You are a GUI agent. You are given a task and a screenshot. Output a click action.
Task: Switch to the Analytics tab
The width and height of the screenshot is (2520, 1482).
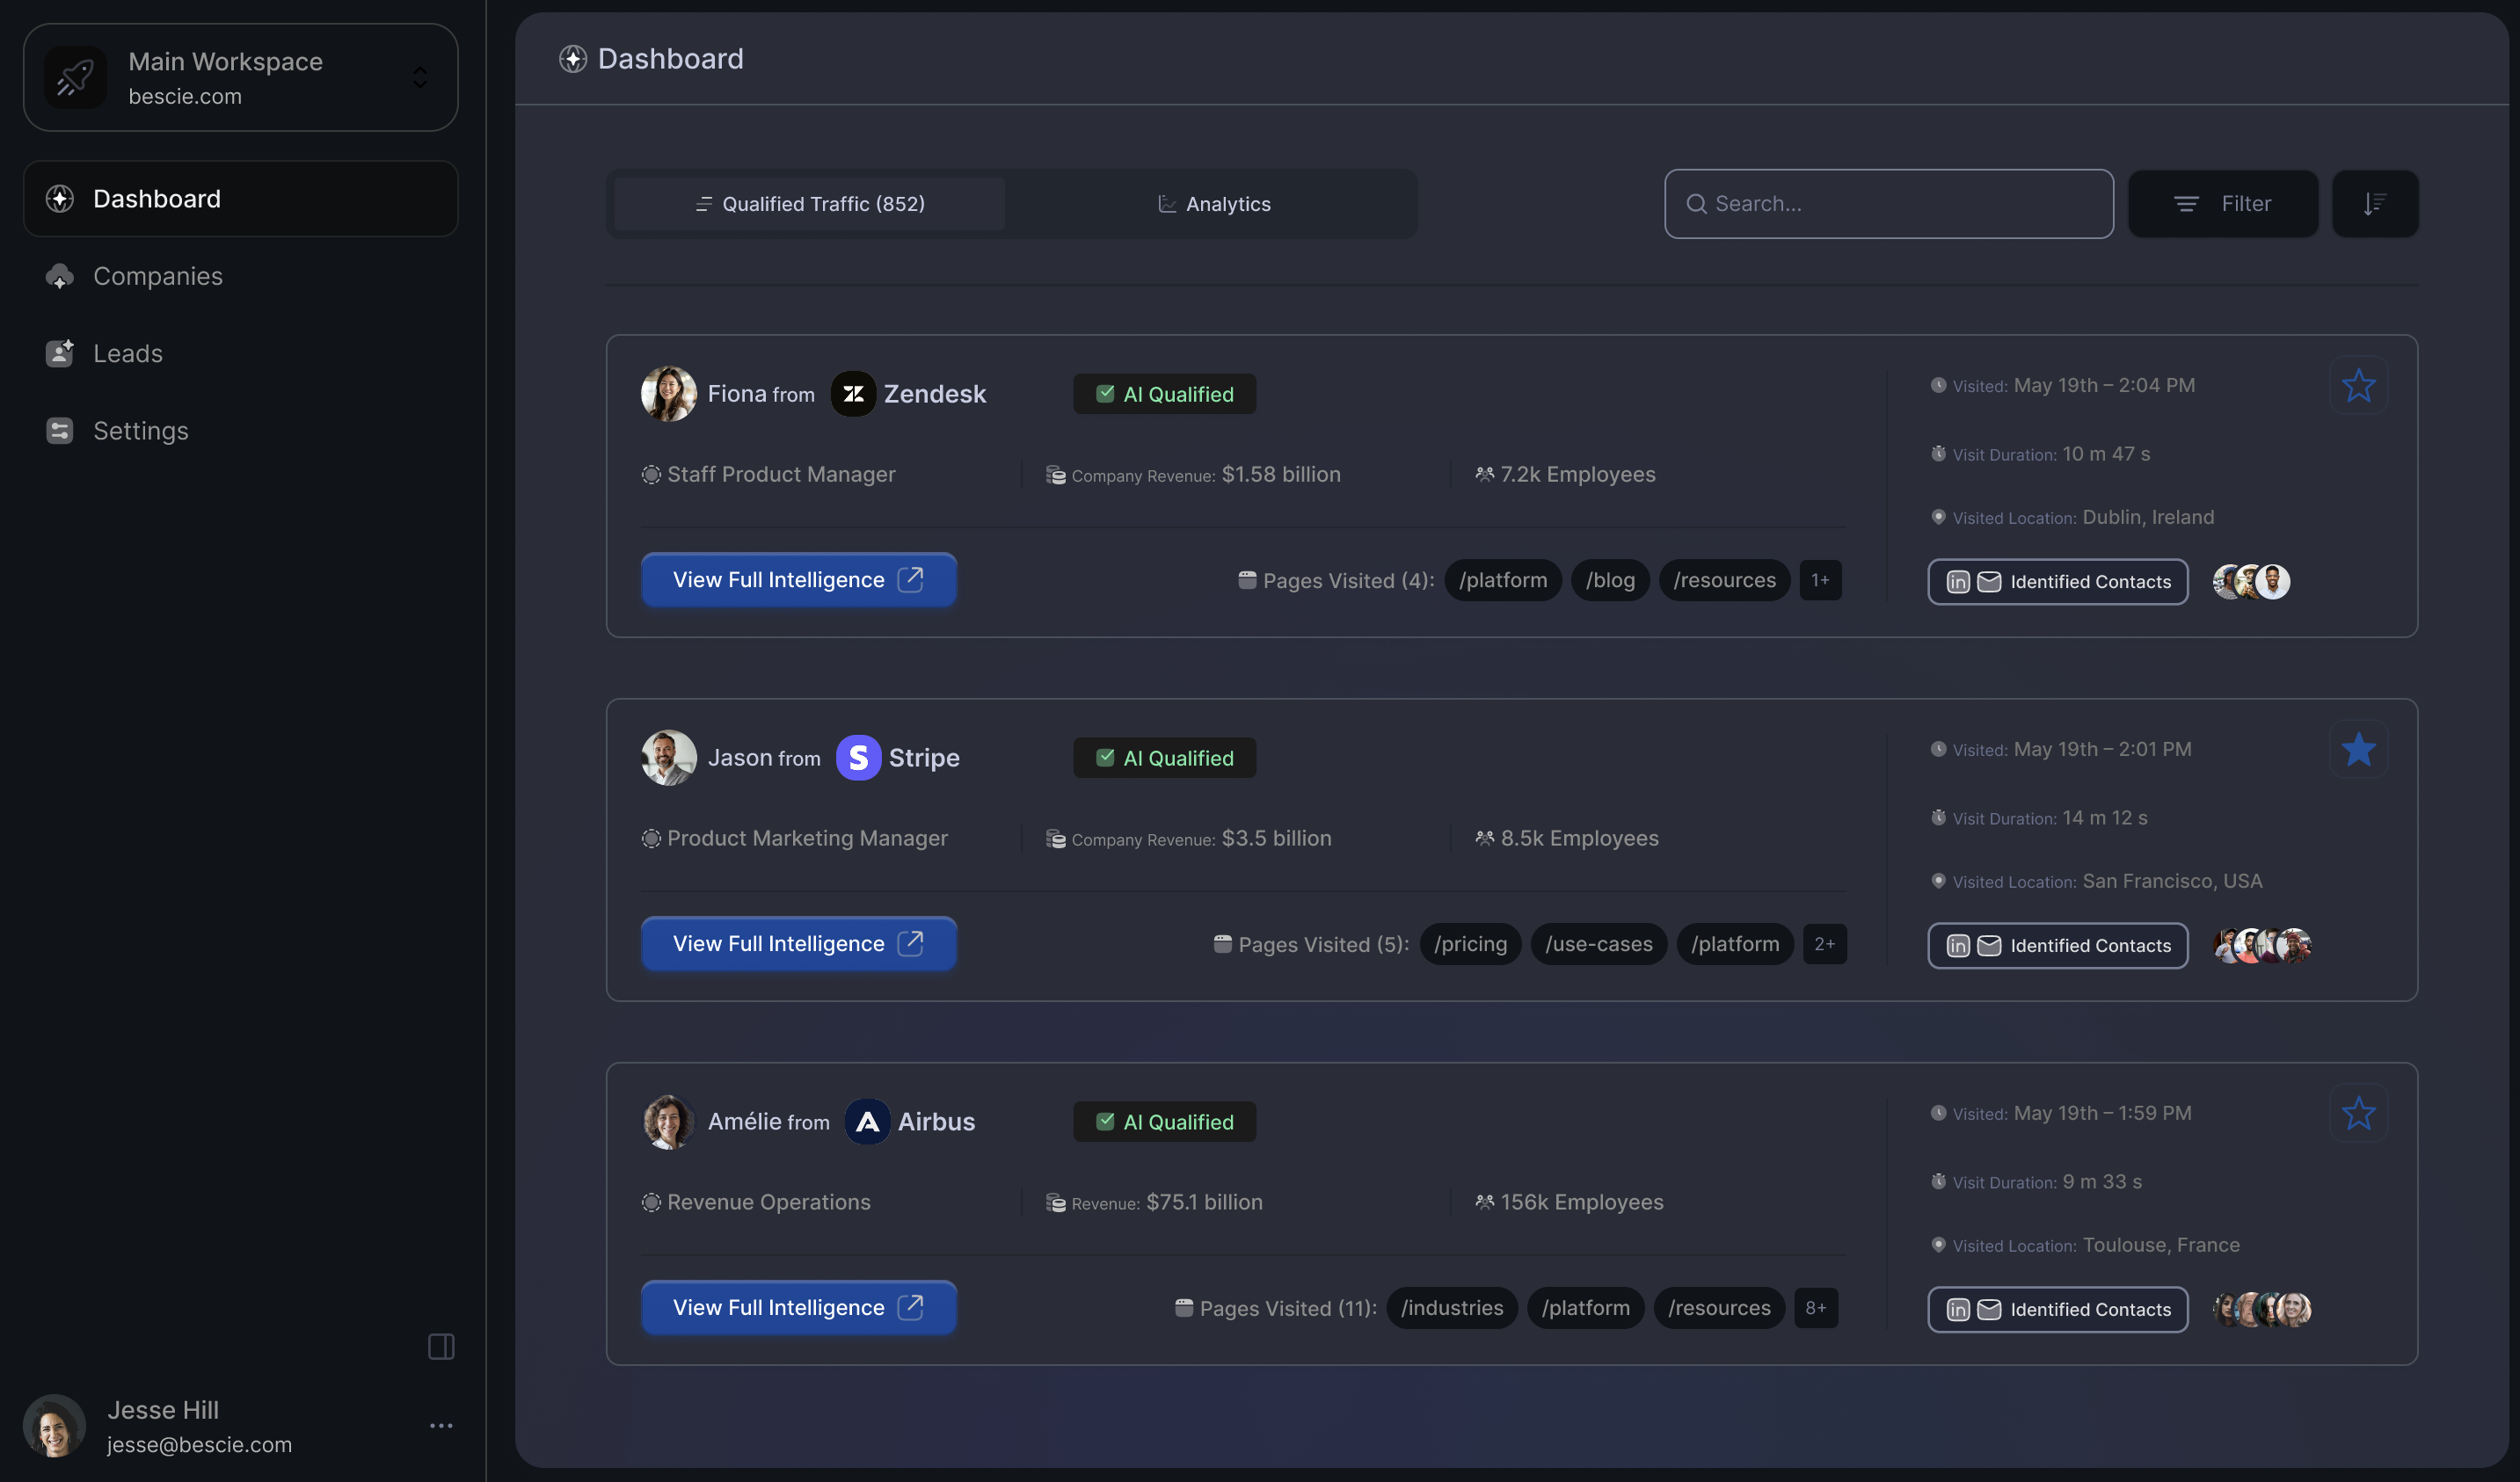[x=1213, y=204]
